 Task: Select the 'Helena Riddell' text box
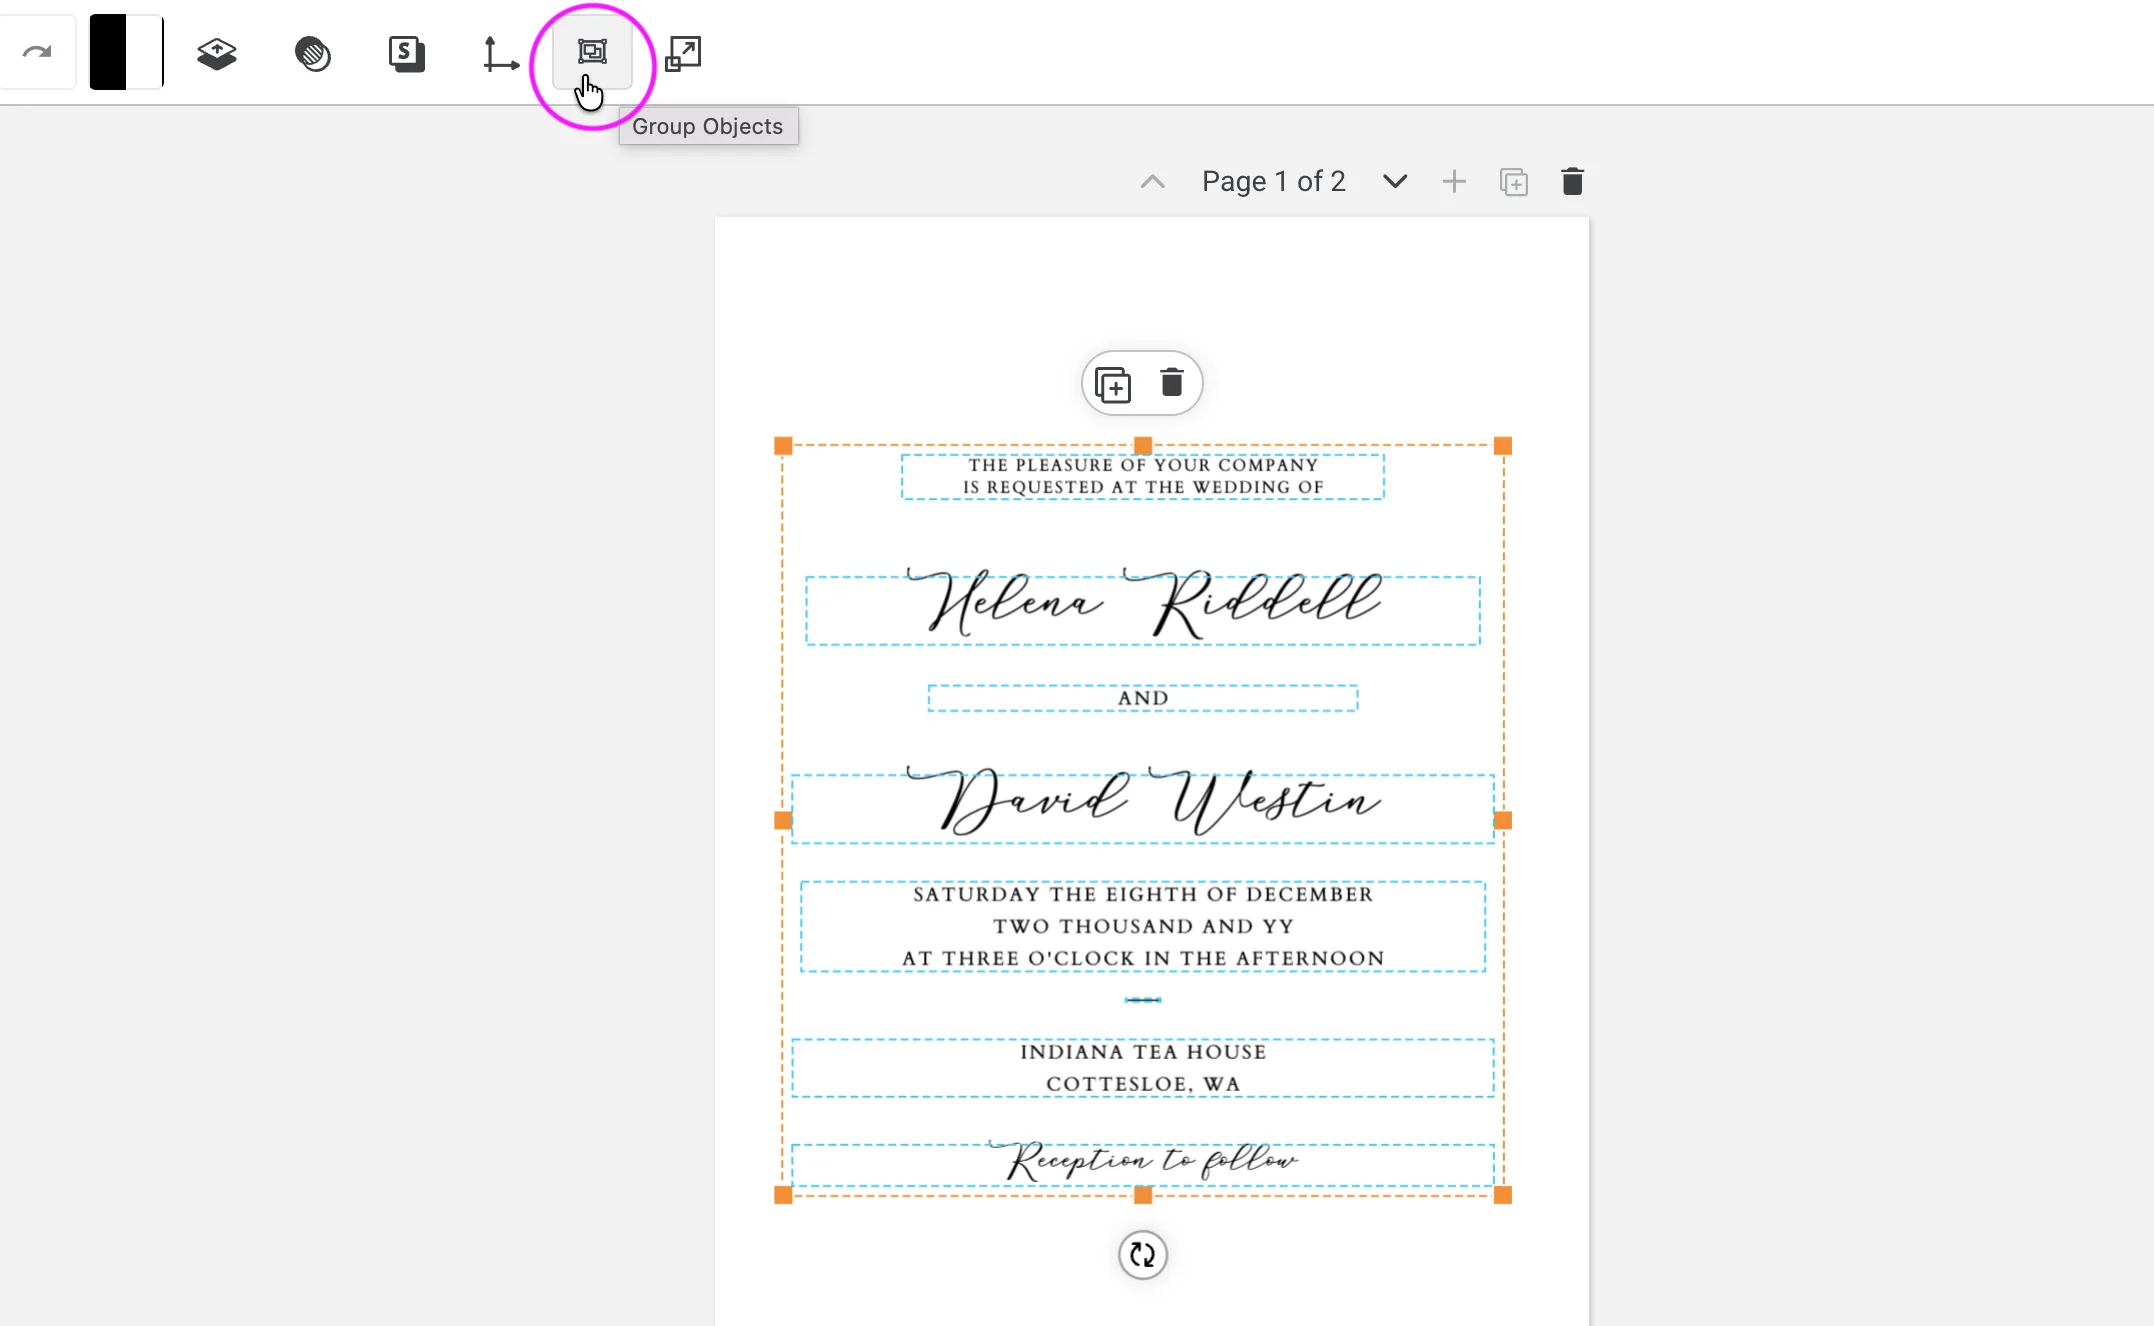[1143, 608]
